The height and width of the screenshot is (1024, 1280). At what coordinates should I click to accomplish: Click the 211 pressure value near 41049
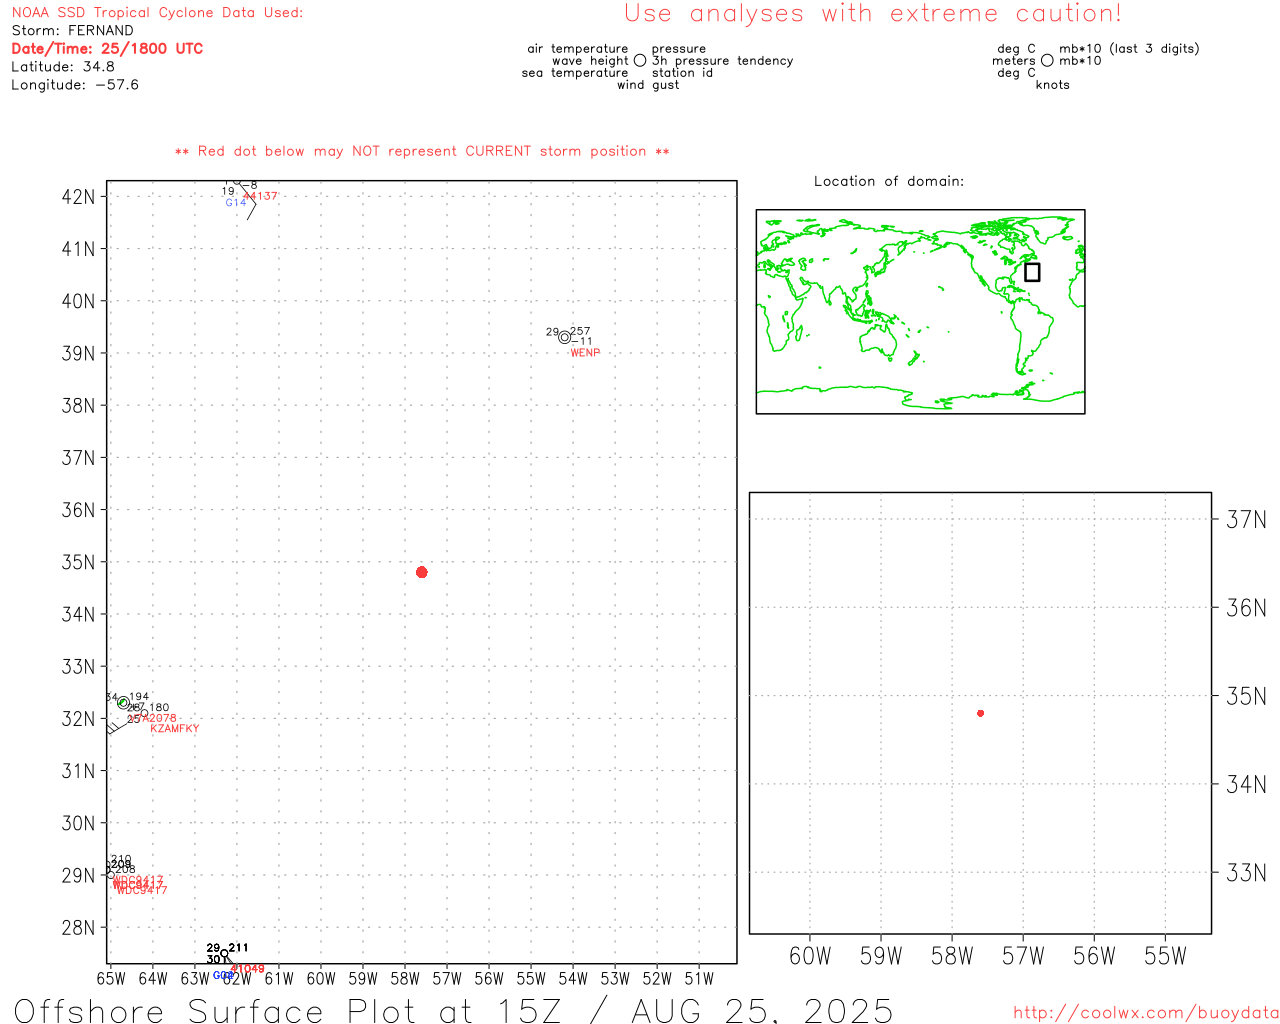point(238,948)
